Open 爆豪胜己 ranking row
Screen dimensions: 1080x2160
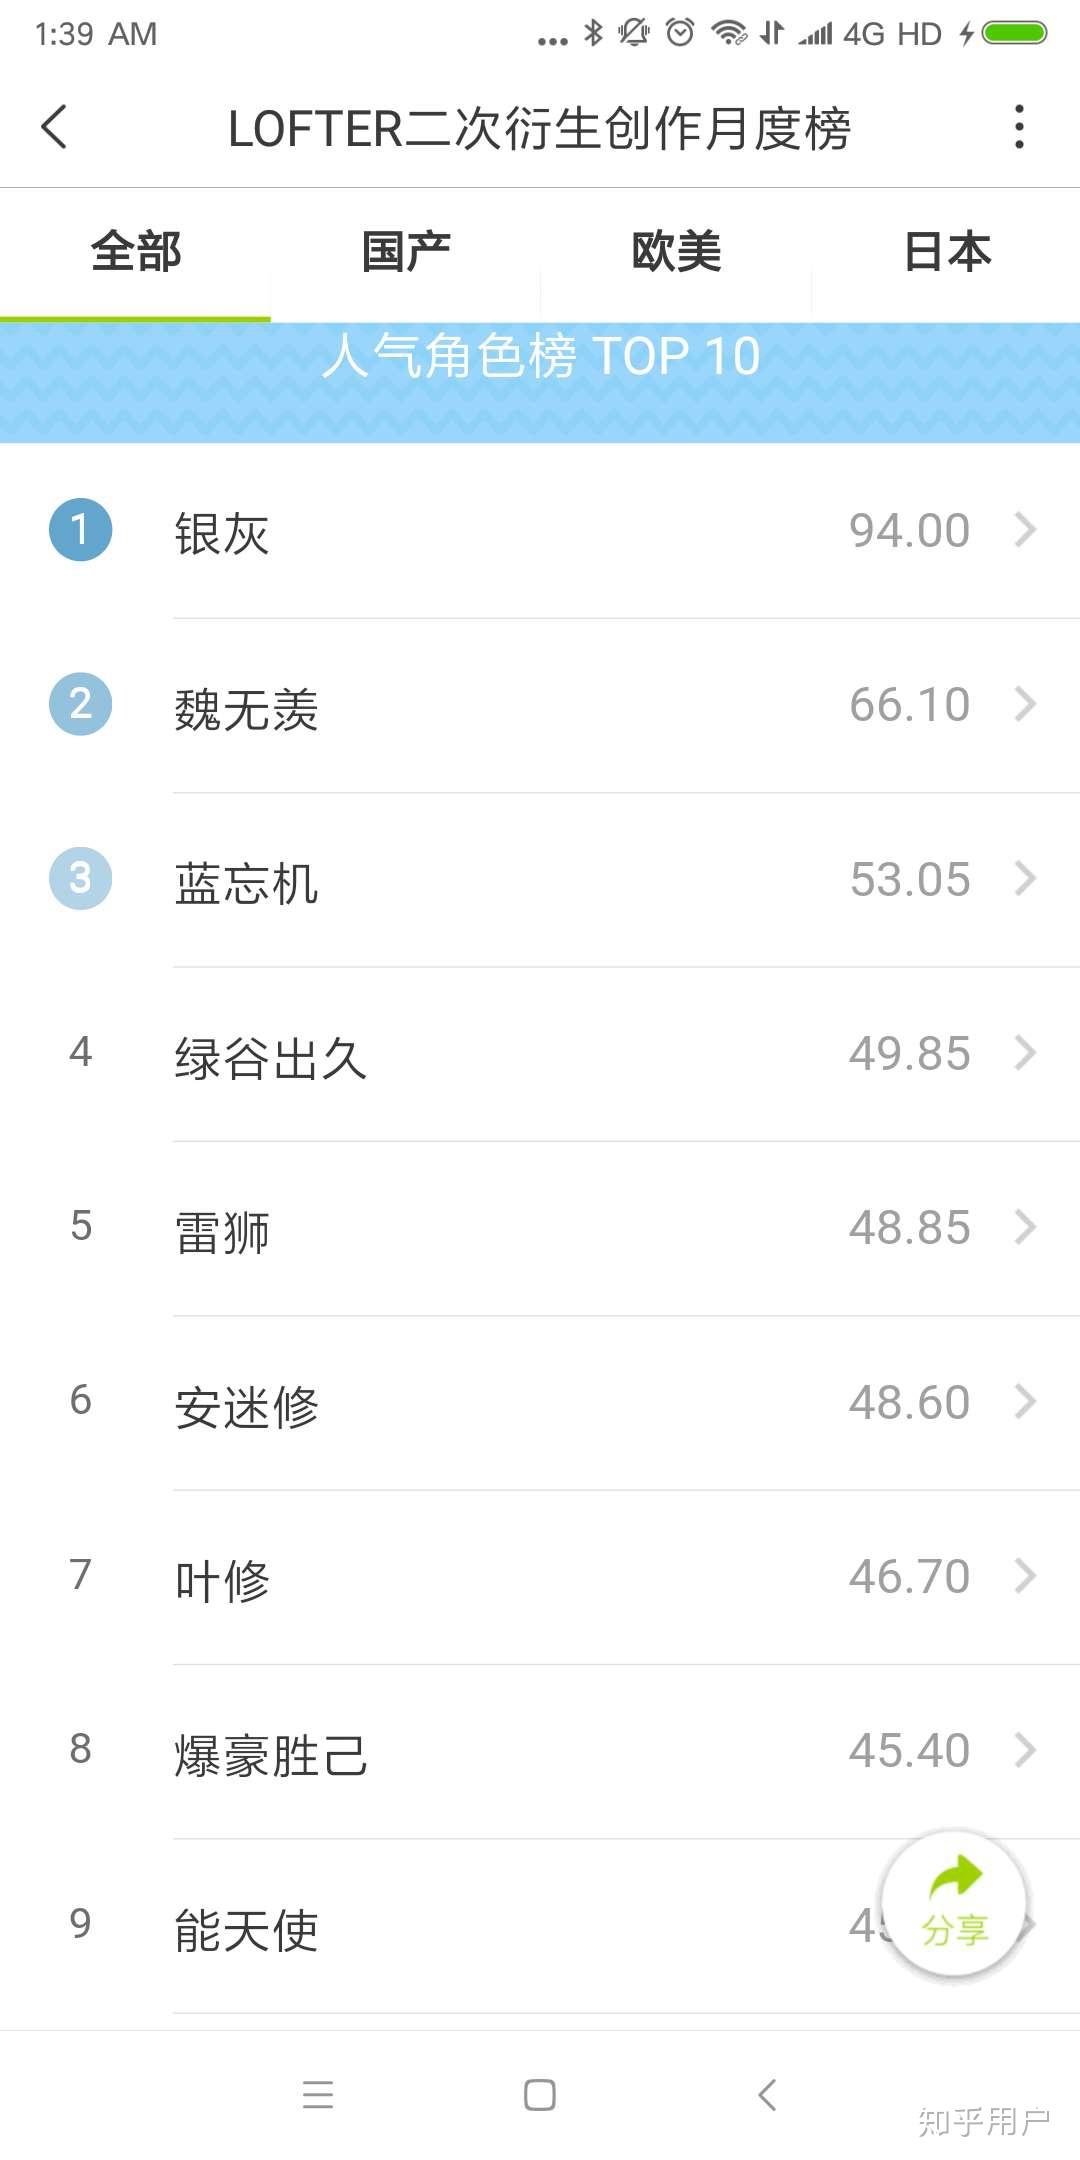(540, 1752)
